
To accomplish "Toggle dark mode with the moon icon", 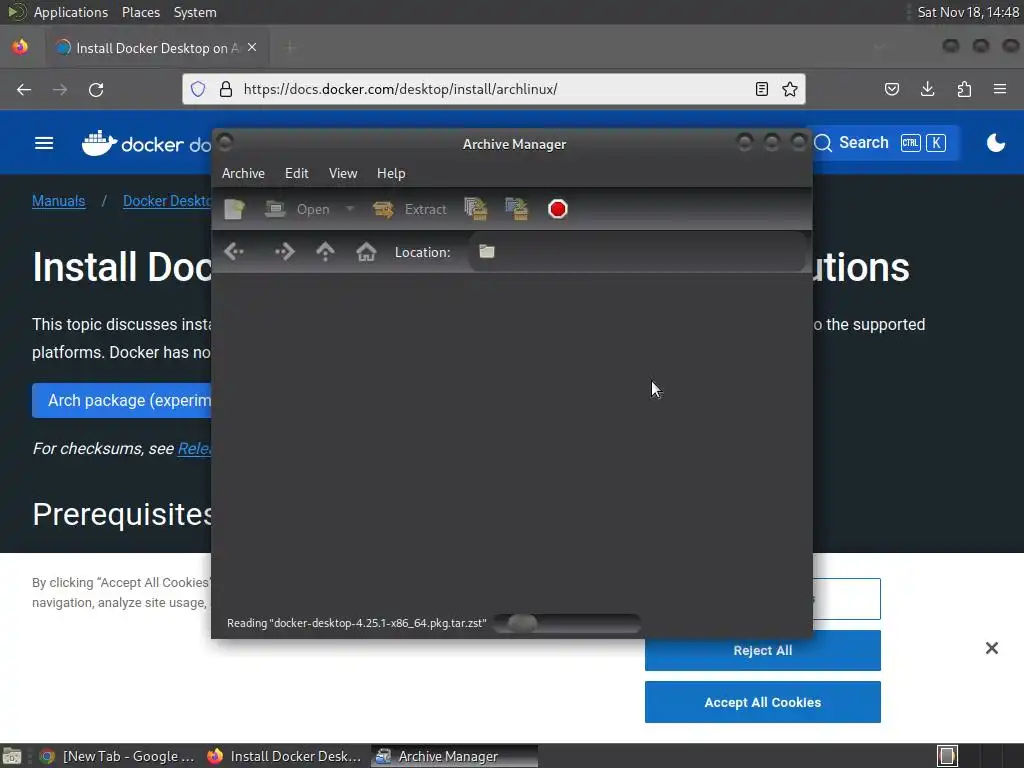I will tap(996, 142).
